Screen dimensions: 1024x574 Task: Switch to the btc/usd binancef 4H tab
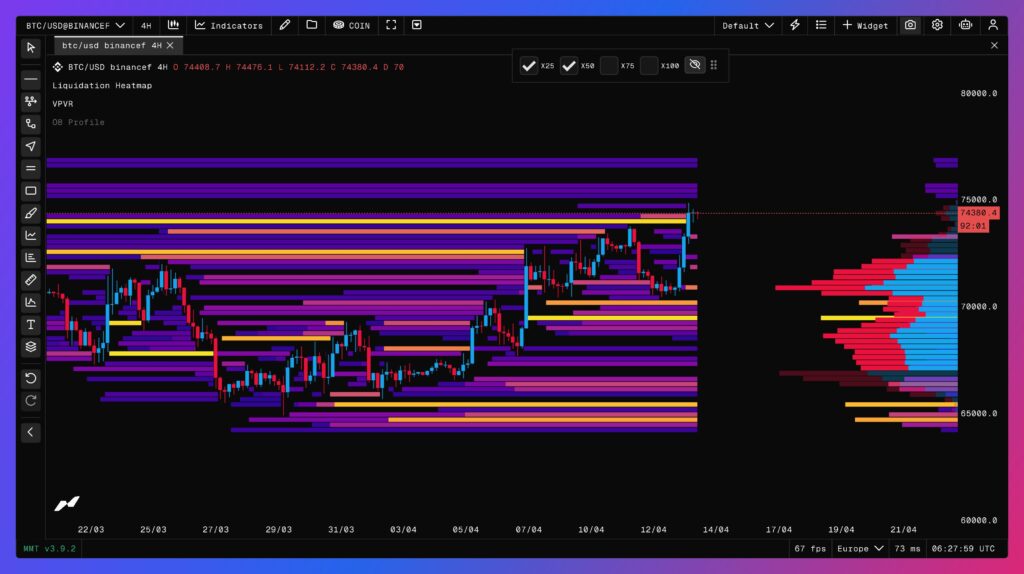[x=112, y=46]
